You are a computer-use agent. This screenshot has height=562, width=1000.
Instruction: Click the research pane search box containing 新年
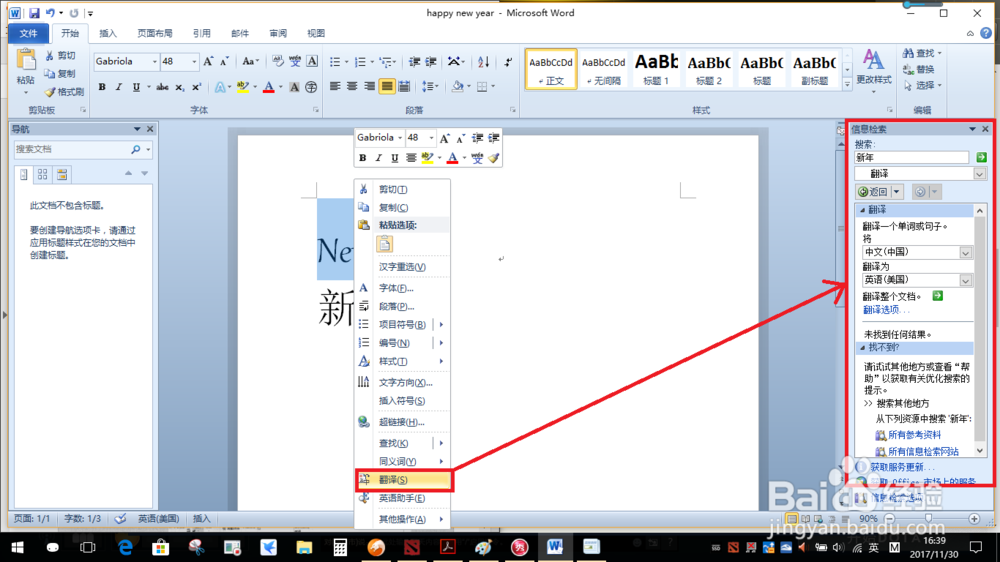click(912, 157)
